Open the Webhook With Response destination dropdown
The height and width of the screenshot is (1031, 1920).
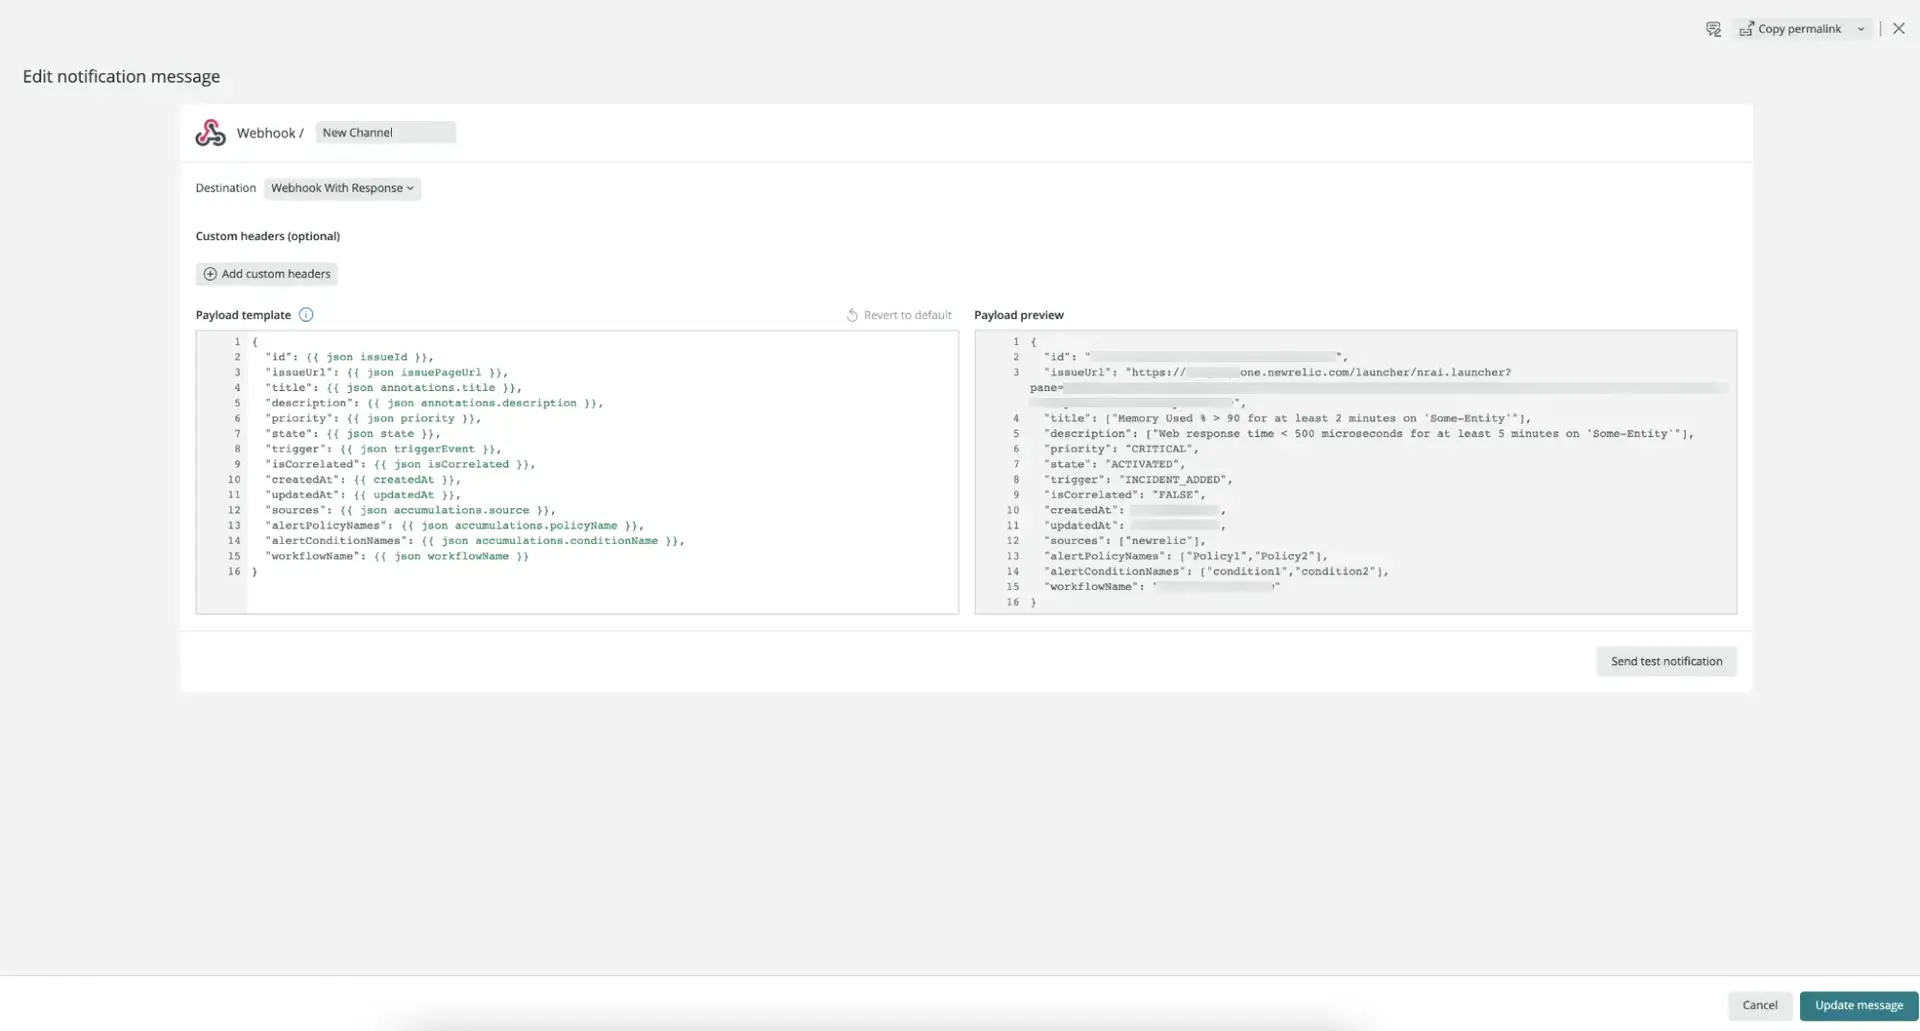(x=342, y=188)
